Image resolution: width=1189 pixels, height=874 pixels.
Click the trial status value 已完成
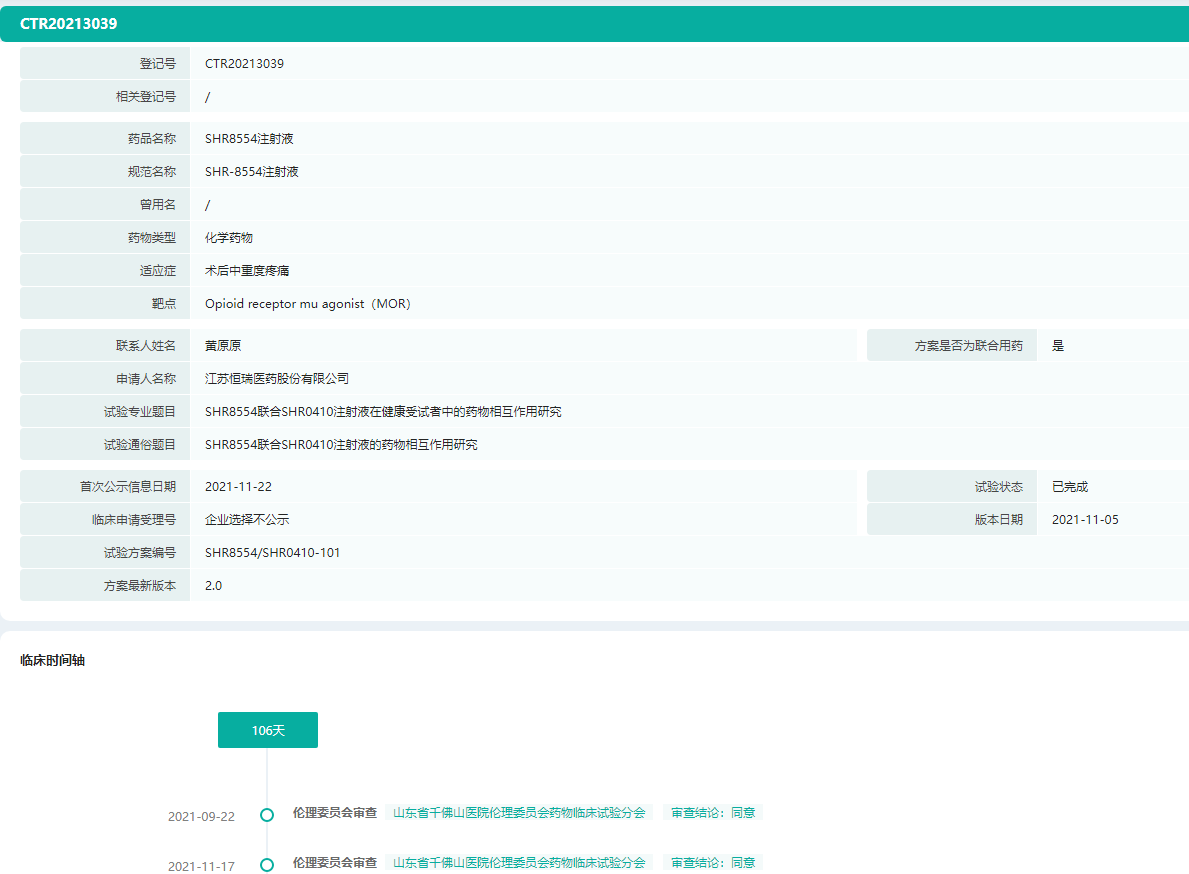tap(1069, 487)
